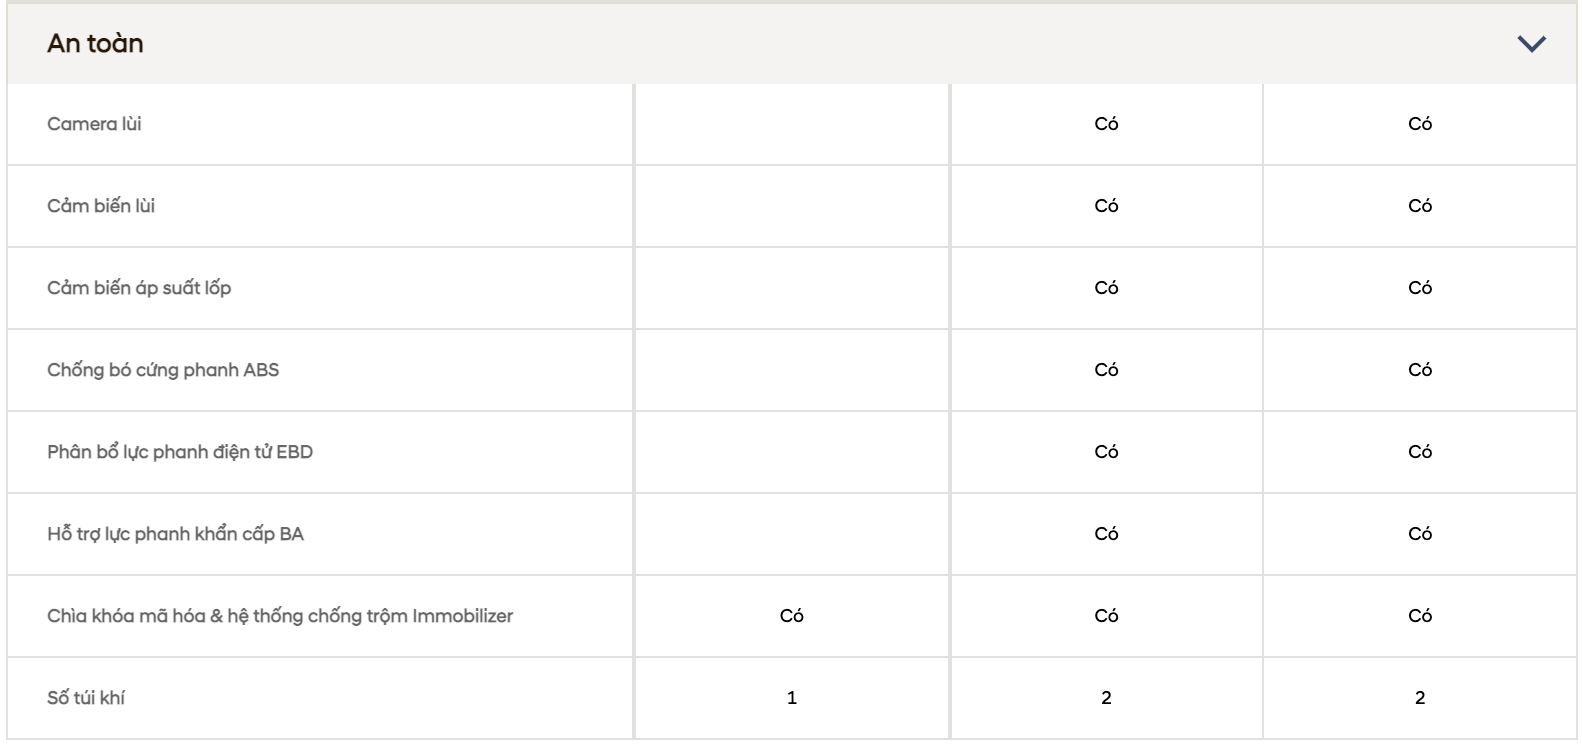Click Chống bó cứng phanh ABS label

pyautogui.click(x=163, y=370)
